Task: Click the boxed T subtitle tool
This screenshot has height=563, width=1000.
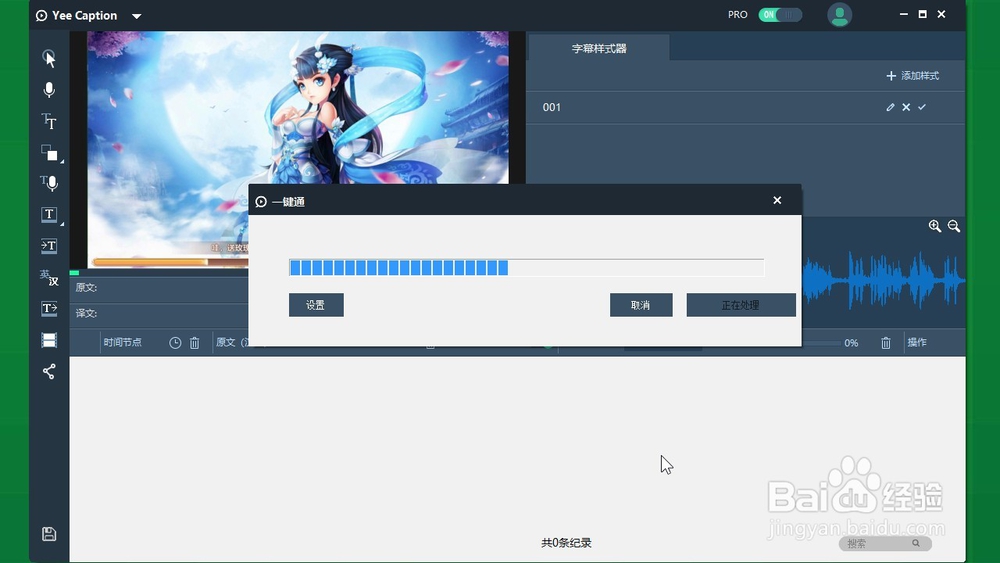Action: click(49, 214)
